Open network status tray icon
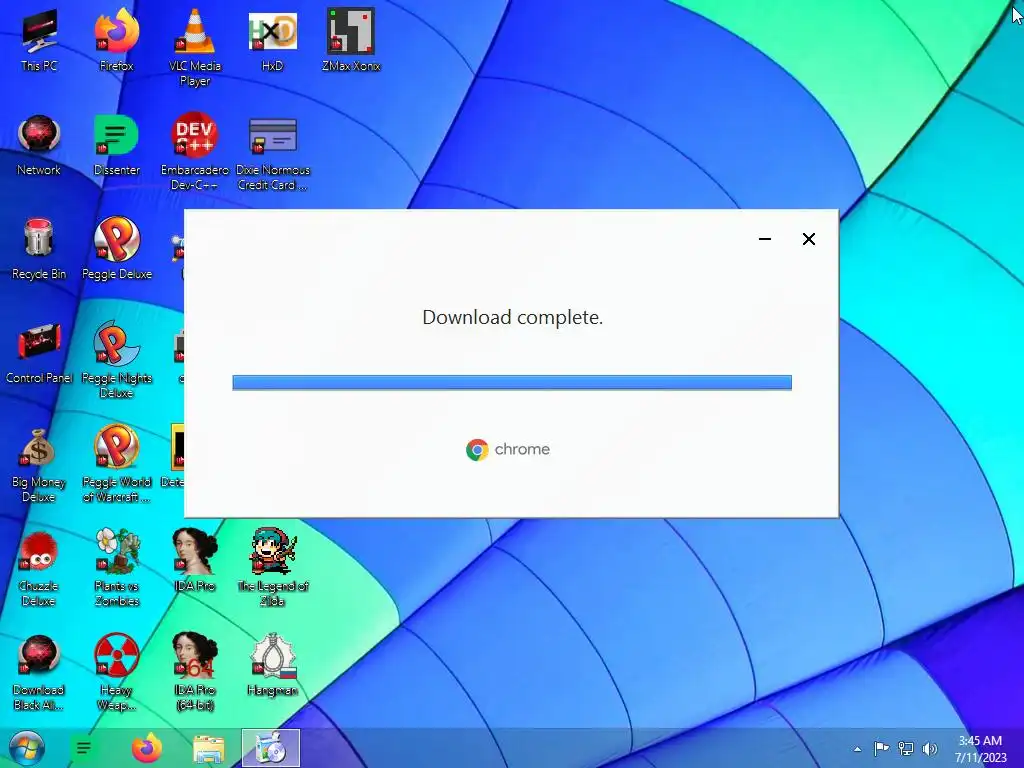The image size is (1024, 768). (906, 748)
